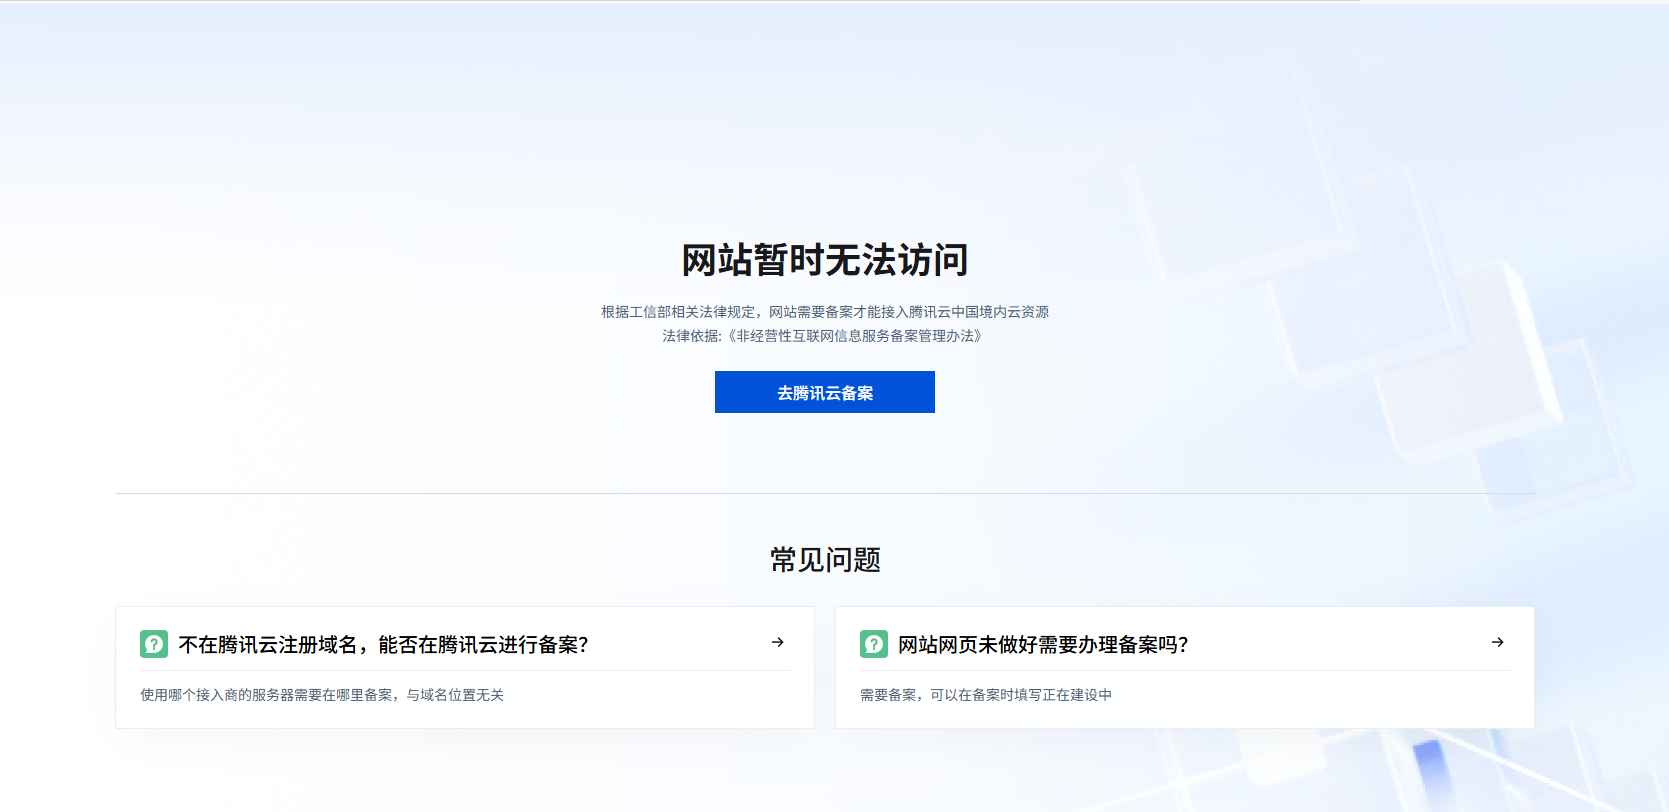Click green question icon beside 网站网页未做好
Viewport: 1669px width, 812px height.
click(x=873, y=644)
